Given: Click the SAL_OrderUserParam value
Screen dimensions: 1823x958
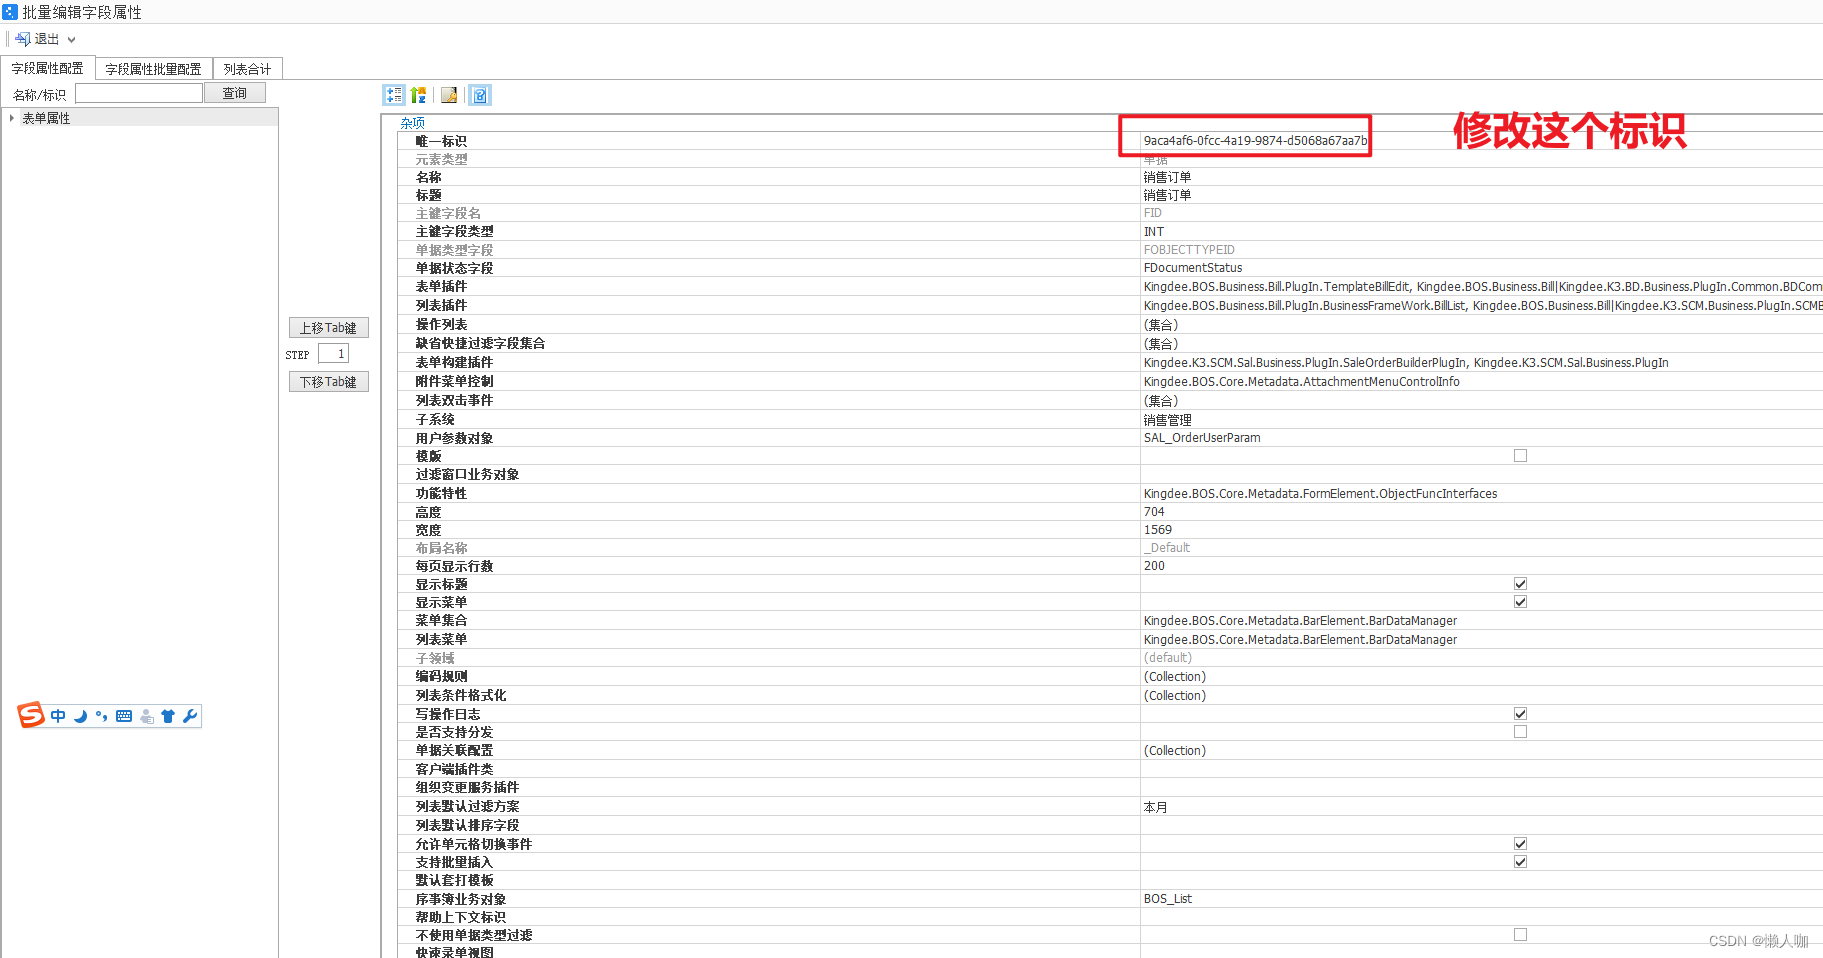Looking at the screenshot, I should pyautogui.click(x=1202, y=438).
